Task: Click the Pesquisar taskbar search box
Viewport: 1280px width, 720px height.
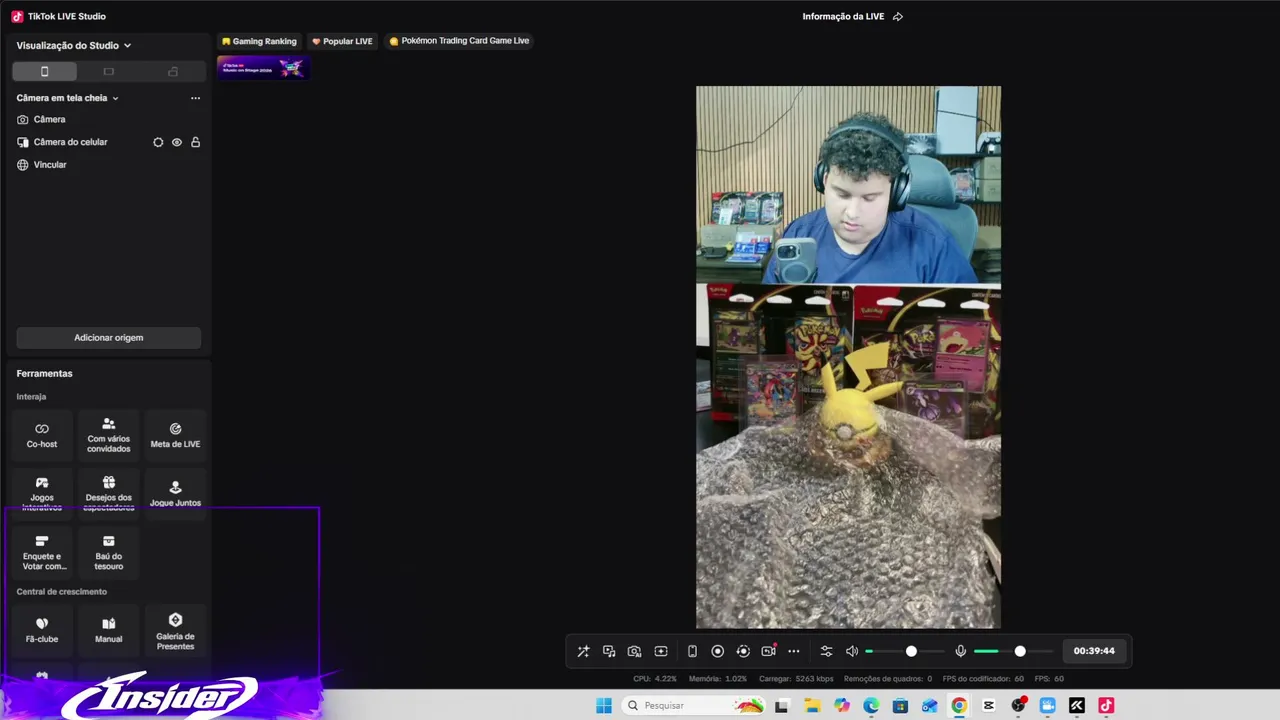Action: [694, 706]
